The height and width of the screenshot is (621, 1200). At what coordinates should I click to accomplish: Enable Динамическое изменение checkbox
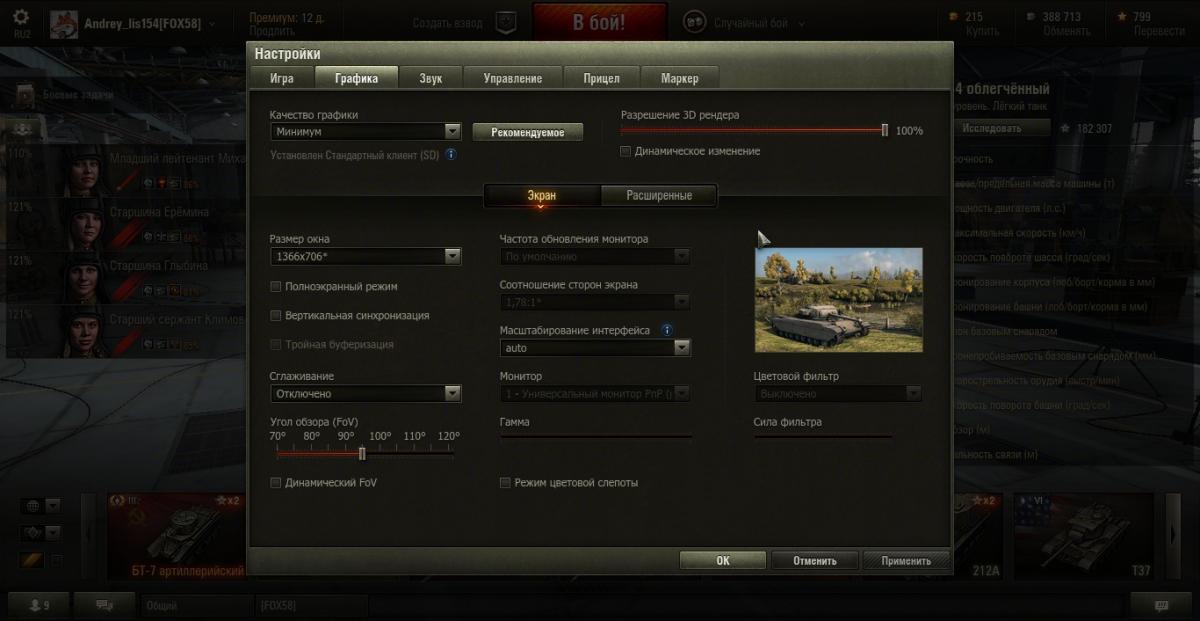pyautogui.click(x=625, y=151)
